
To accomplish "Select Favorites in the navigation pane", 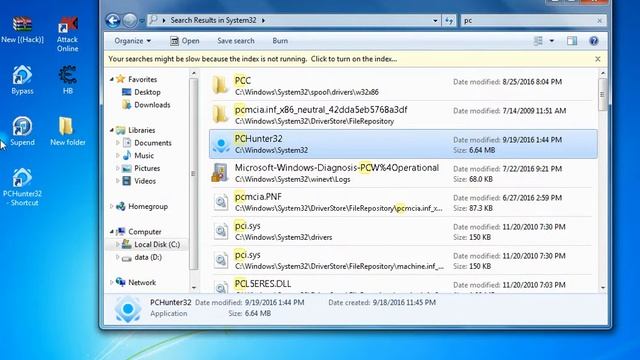I will coord(142,79).
